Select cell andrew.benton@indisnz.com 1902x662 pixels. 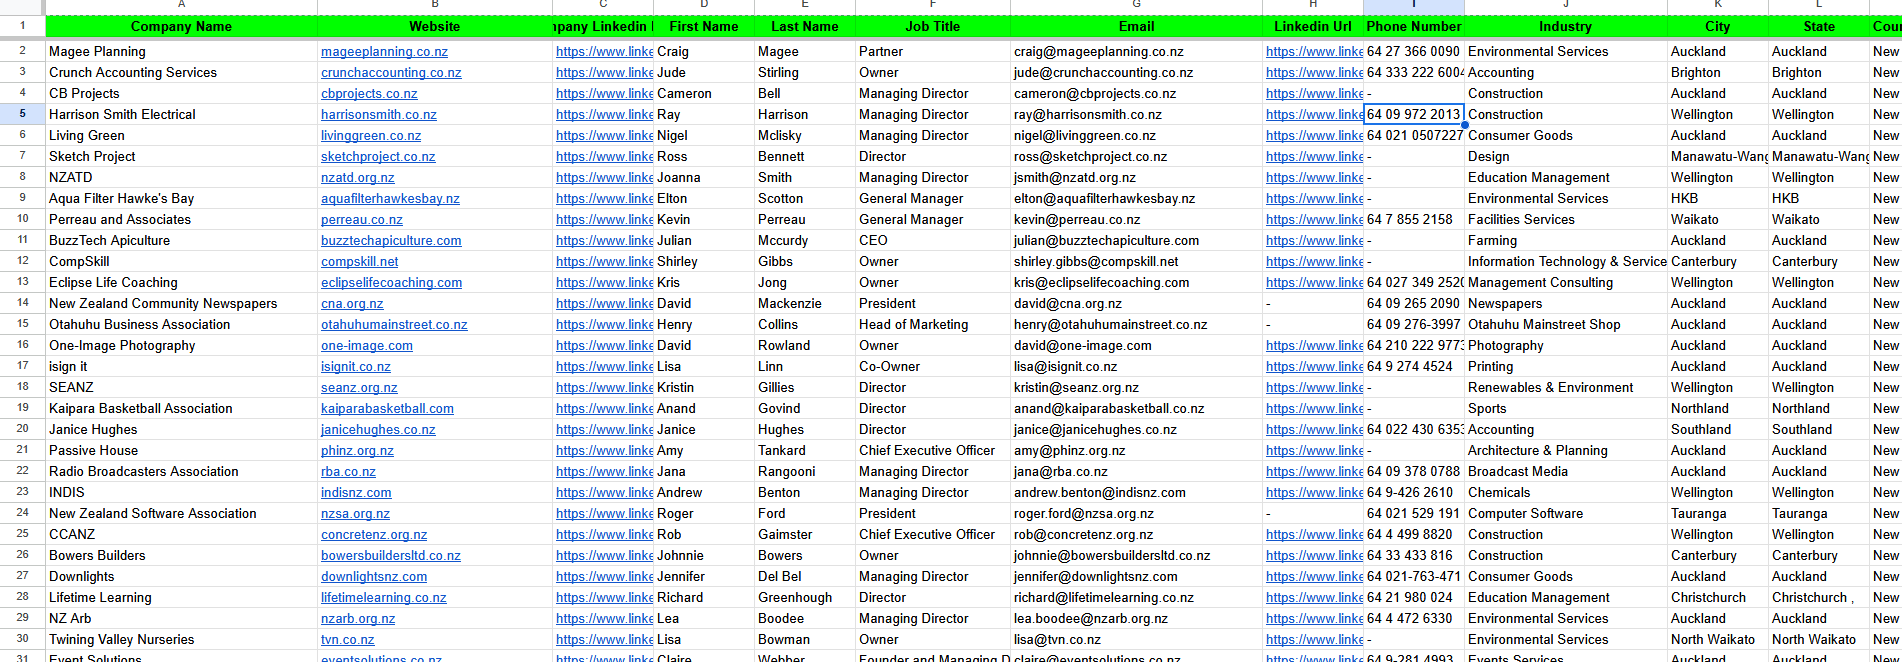(x=1137, y=493)
